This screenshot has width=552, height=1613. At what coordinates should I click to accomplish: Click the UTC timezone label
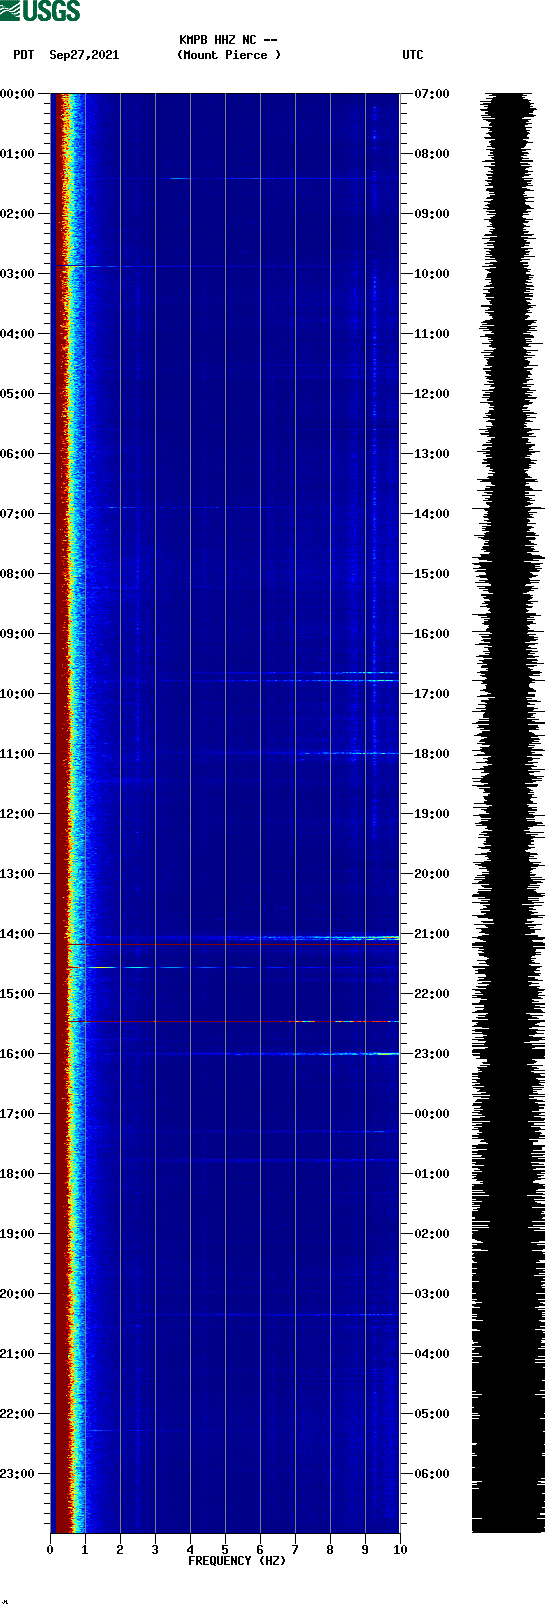click(x=413, y=55)
